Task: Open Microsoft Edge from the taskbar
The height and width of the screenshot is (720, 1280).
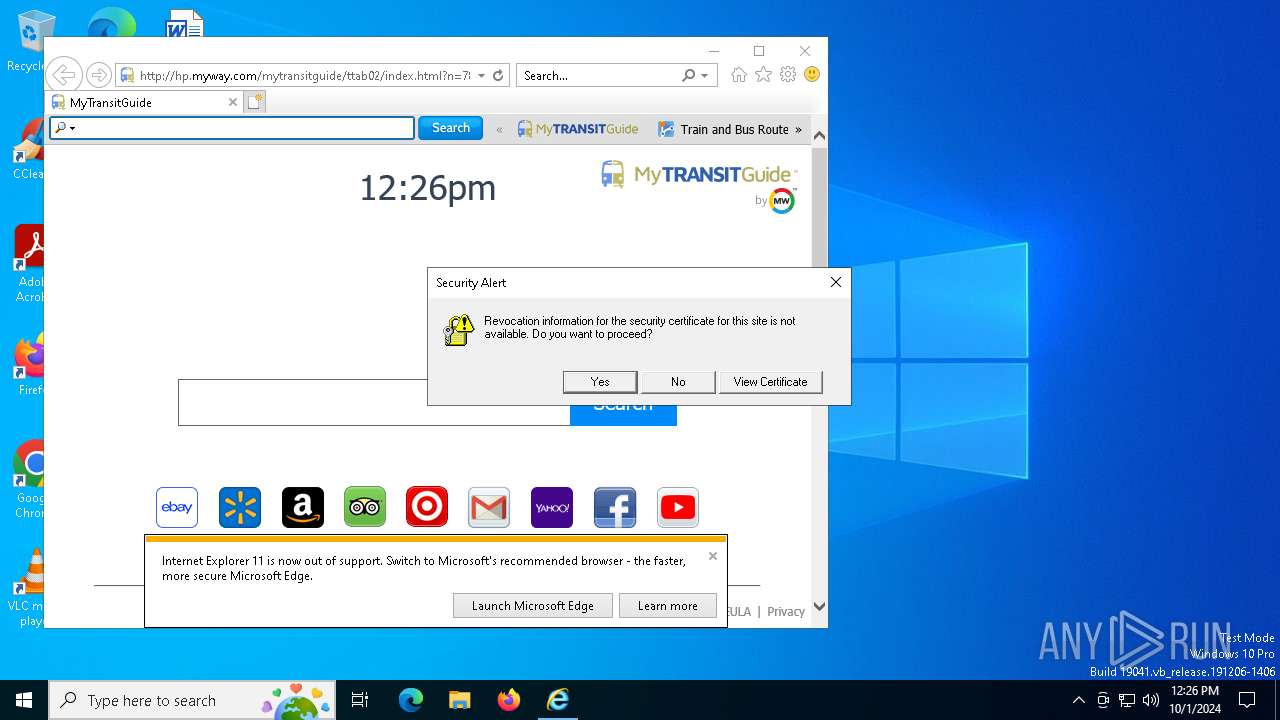Action: tap(411, 700)
